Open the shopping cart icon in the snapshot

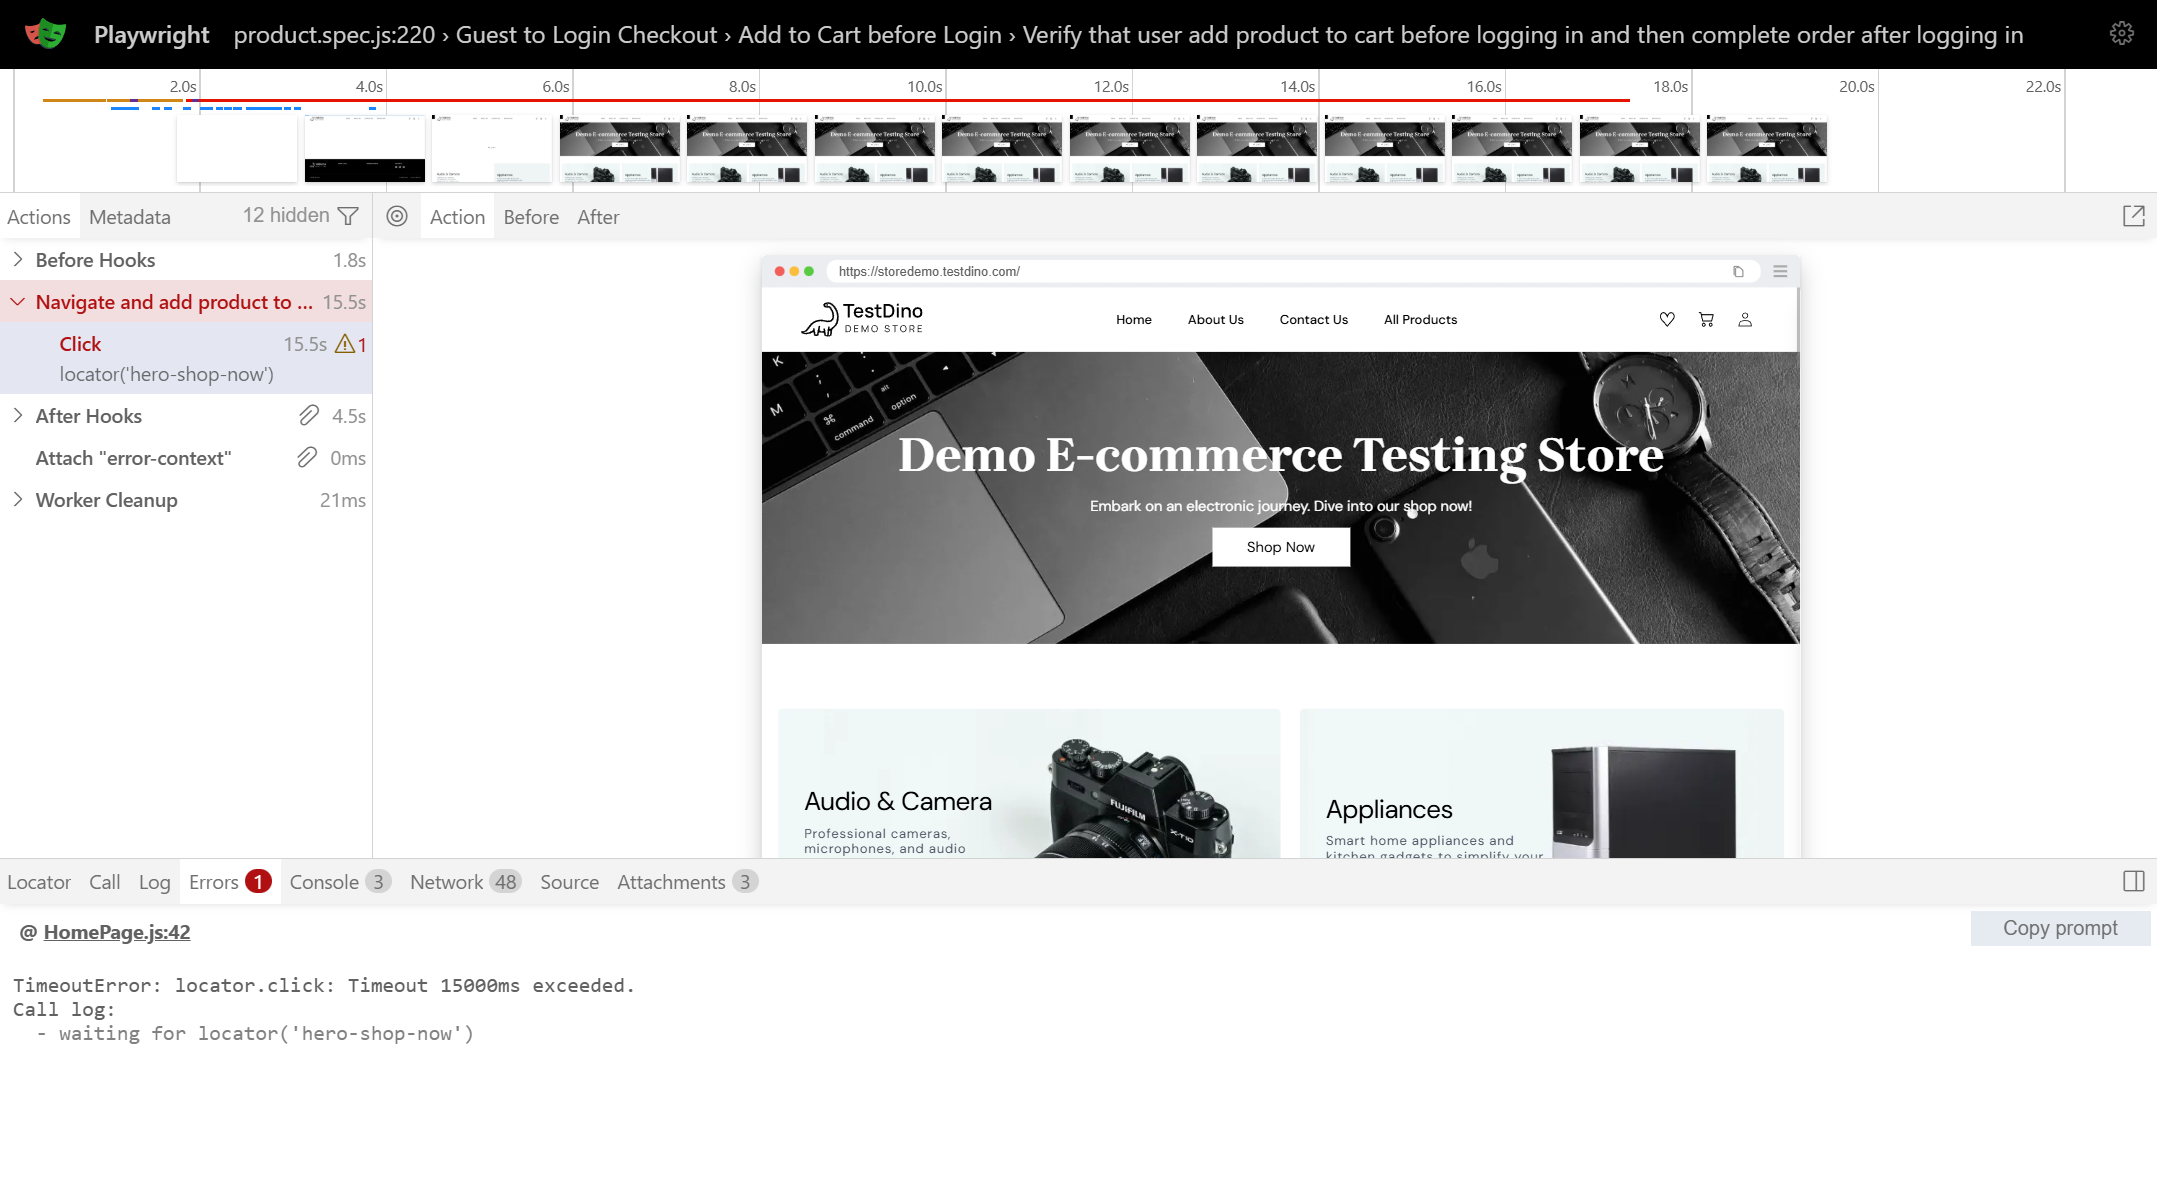pos(1706,319)
